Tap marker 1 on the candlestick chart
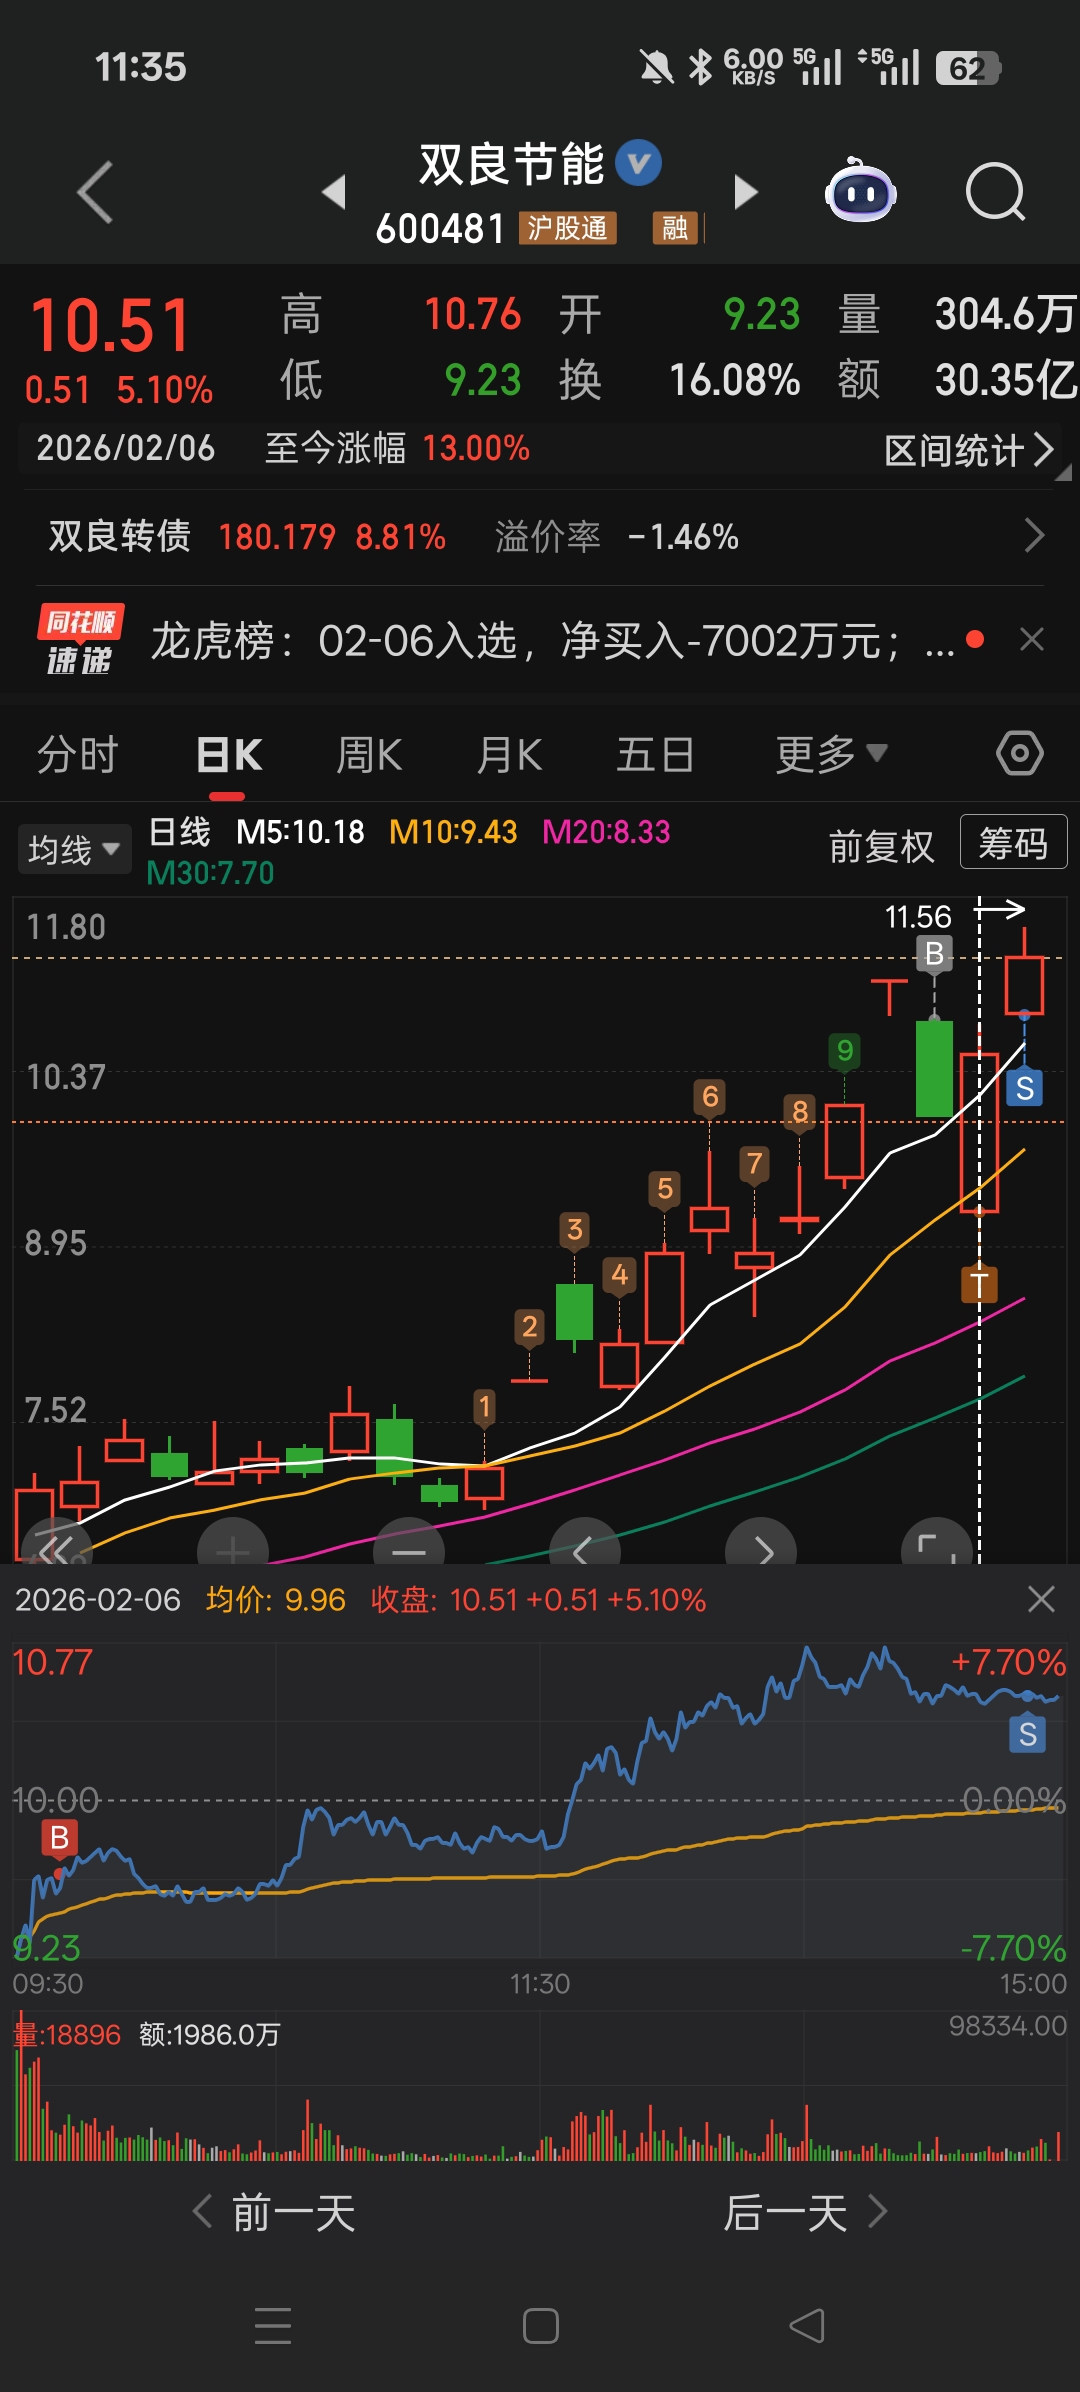 tap(485, 1407)
